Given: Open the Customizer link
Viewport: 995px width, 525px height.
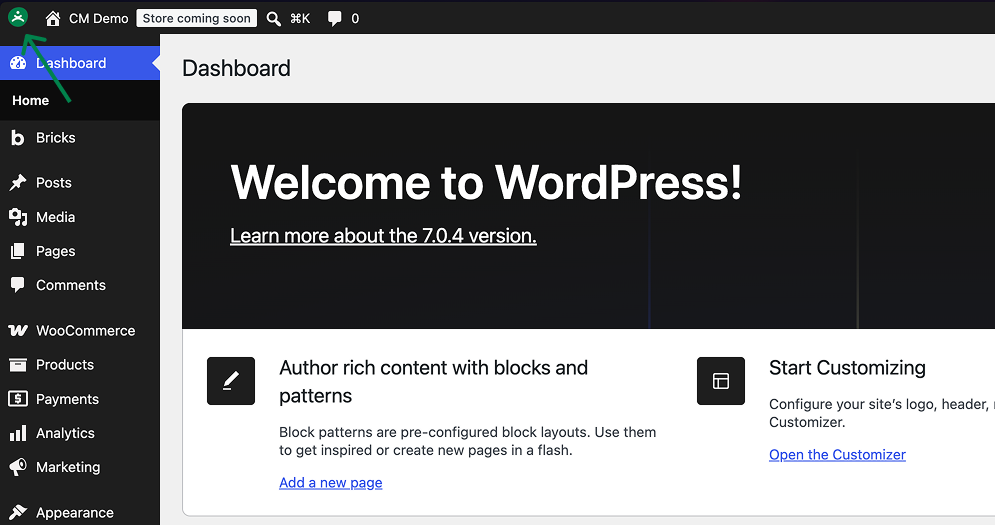Looking at the screenshot, I should click(x=837, y=455).
